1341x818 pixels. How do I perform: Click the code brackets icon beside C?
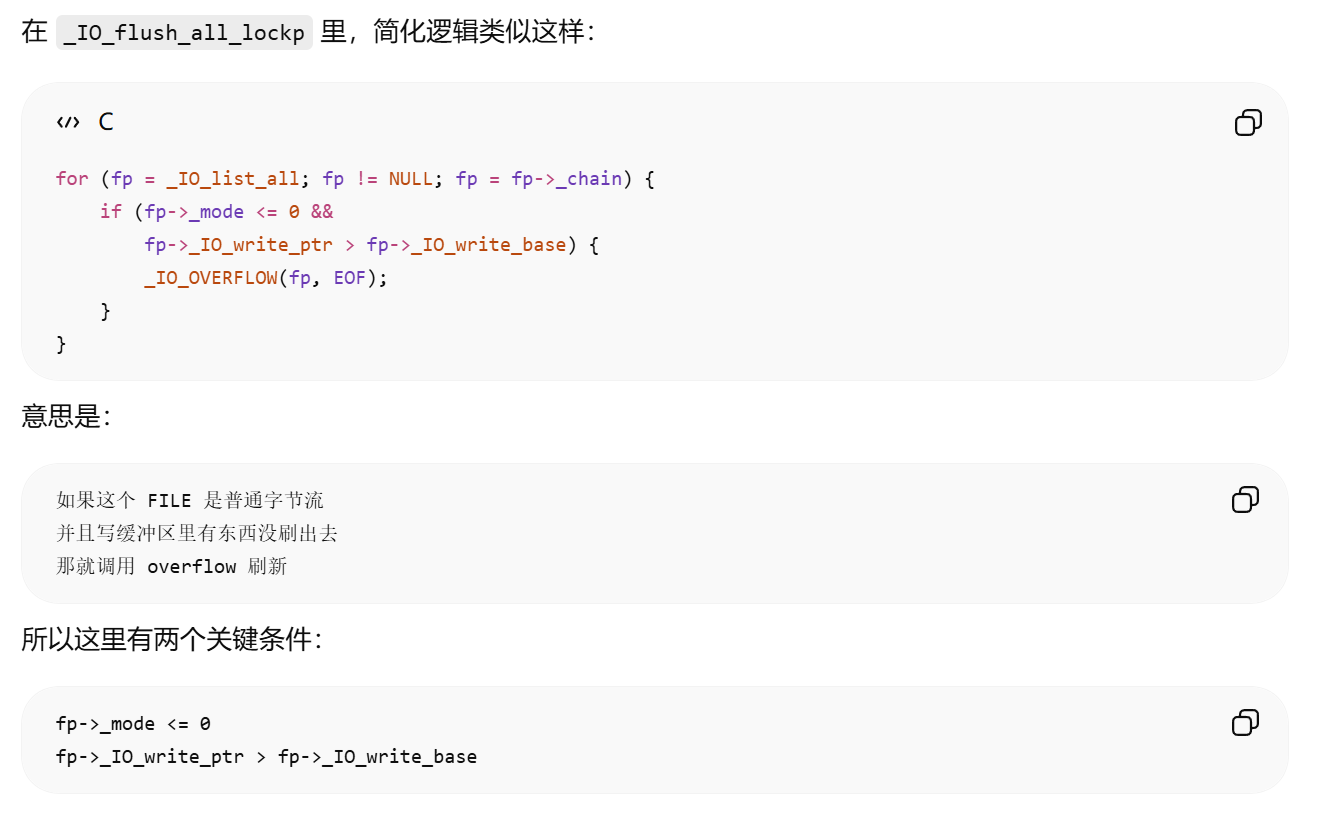pyautogui.click(x=68, y=122)
